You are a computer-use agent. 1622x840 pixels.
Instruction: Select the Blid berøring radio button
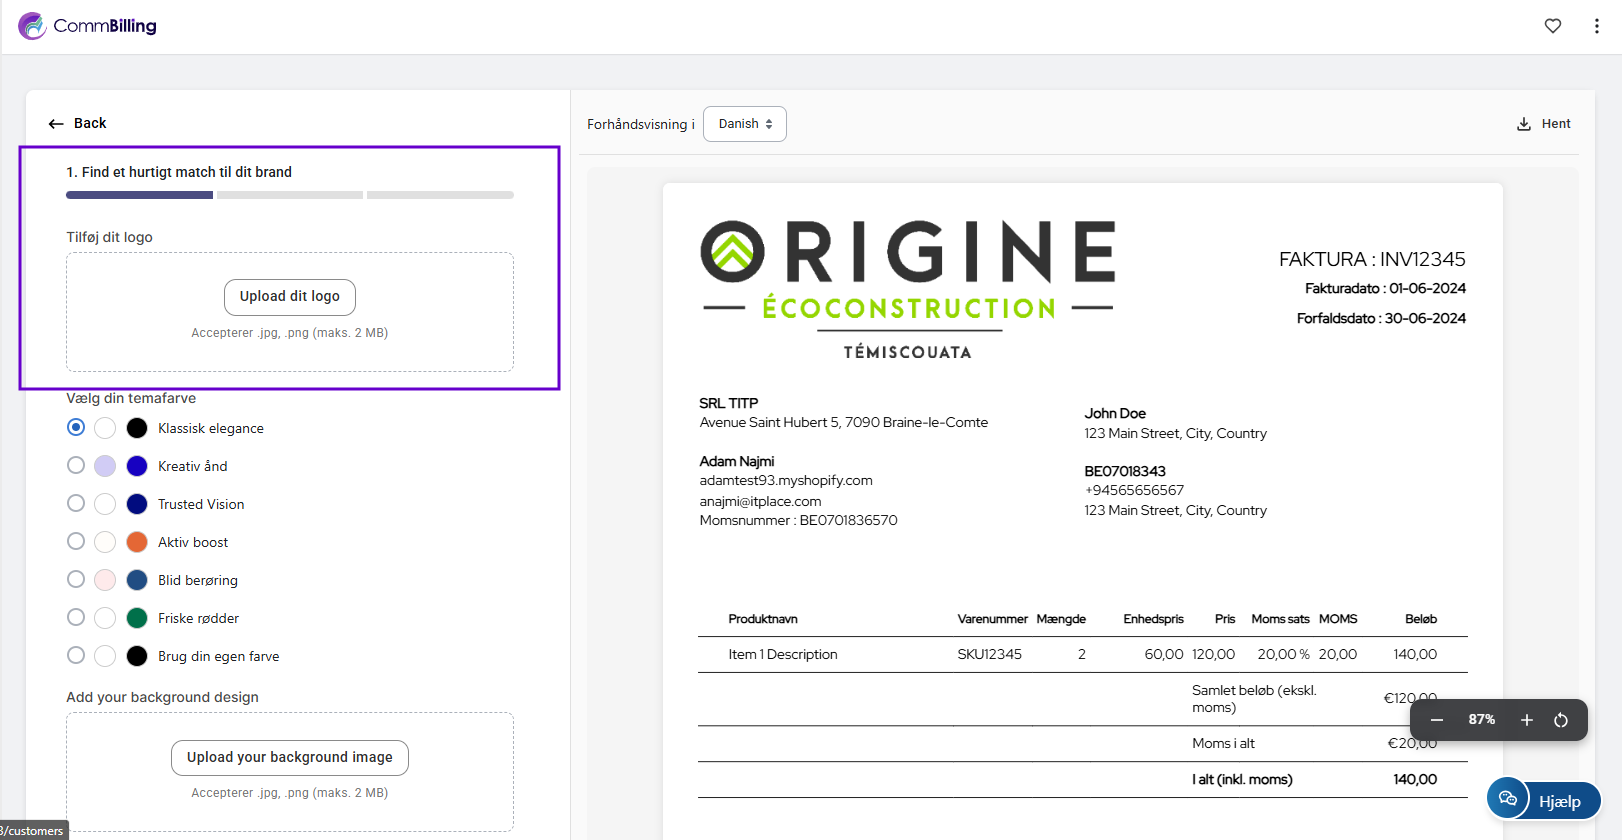(76, 580)
